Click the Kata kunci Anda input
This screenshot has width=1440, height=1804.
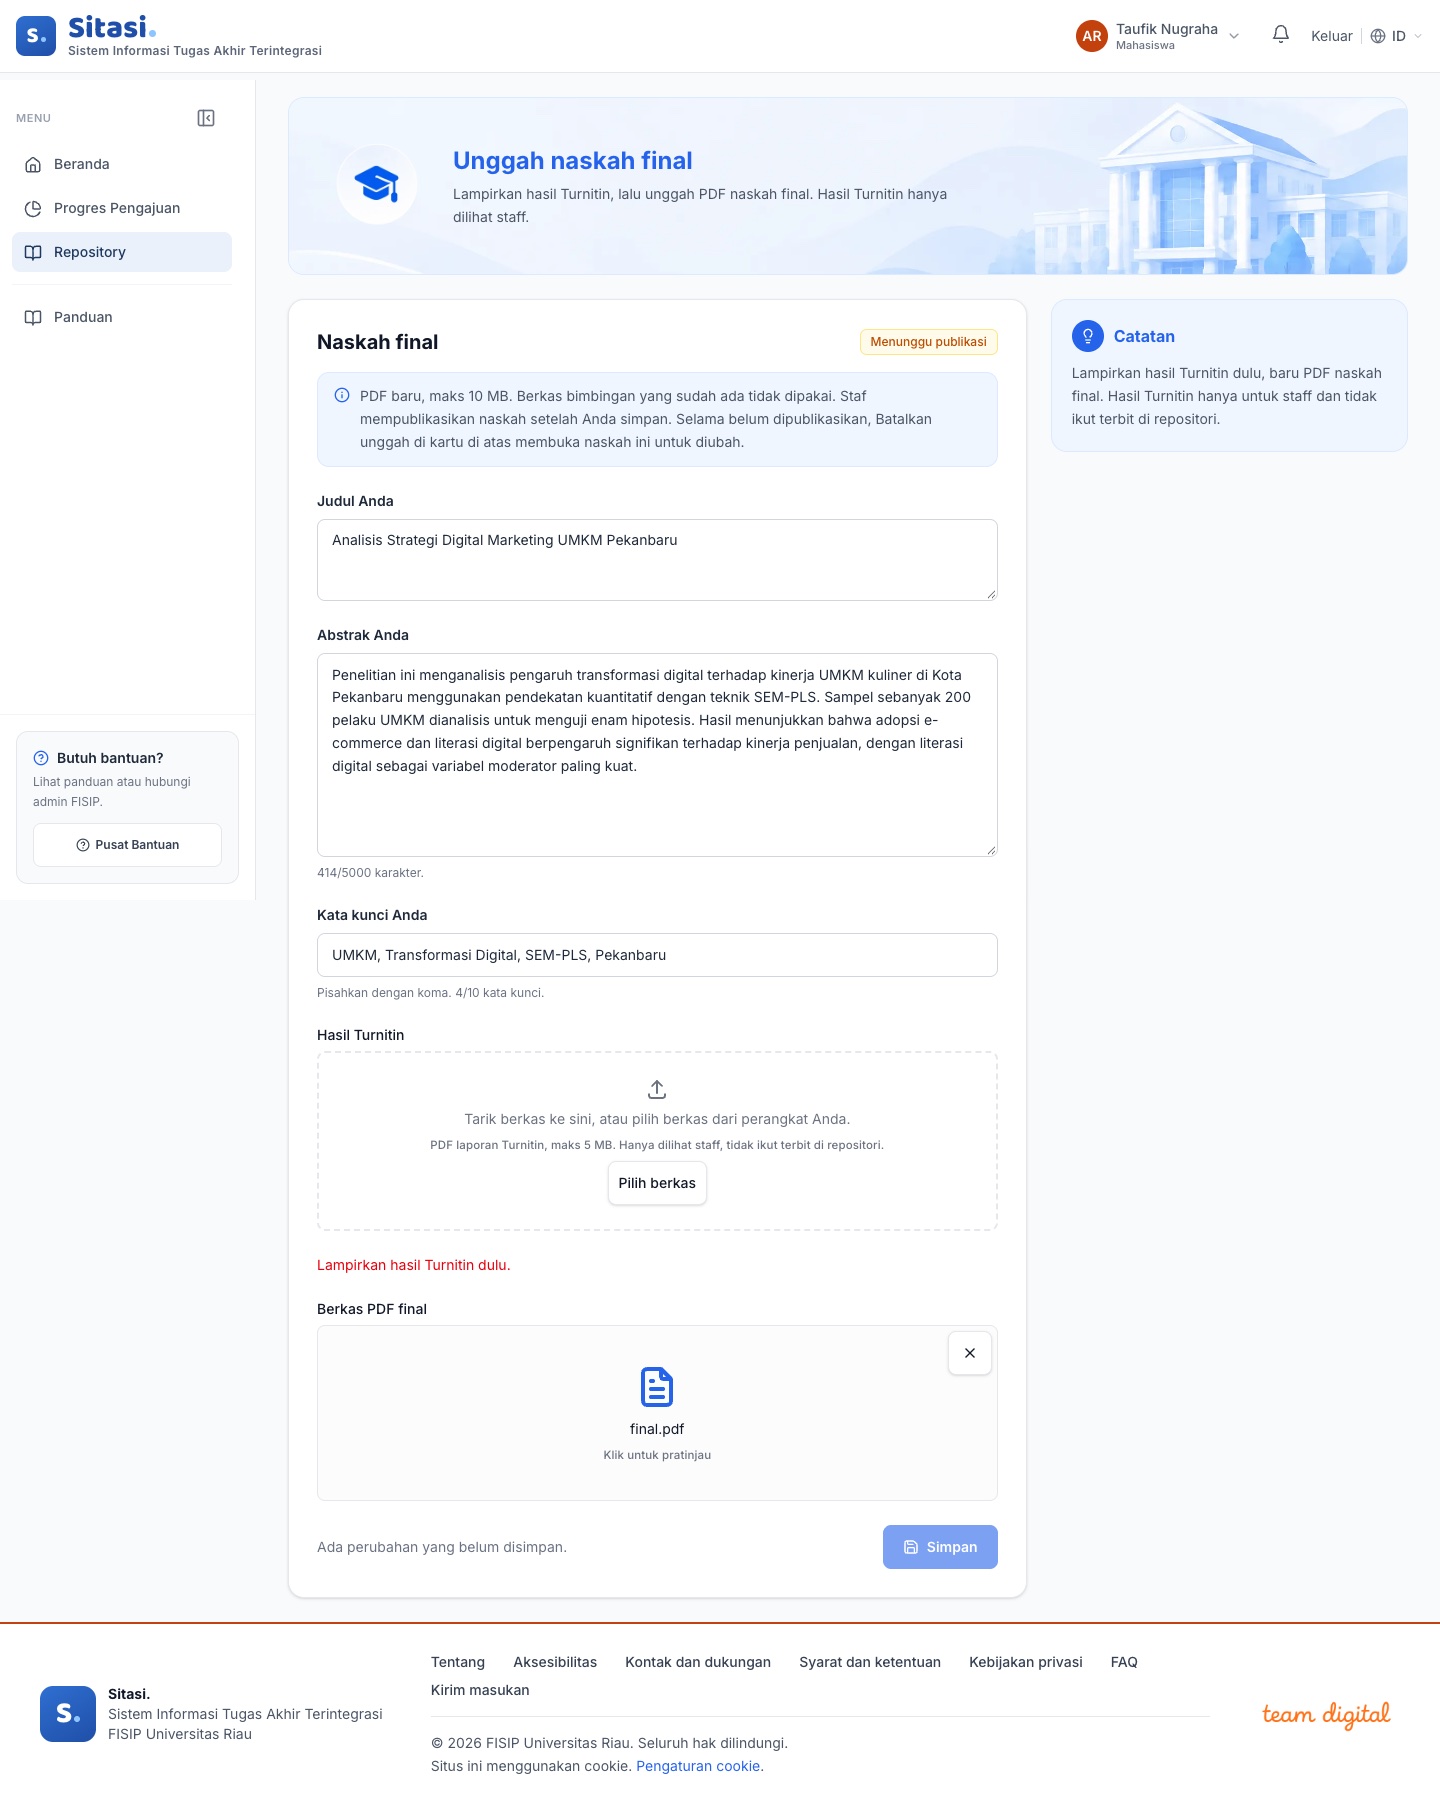(657, 955)
